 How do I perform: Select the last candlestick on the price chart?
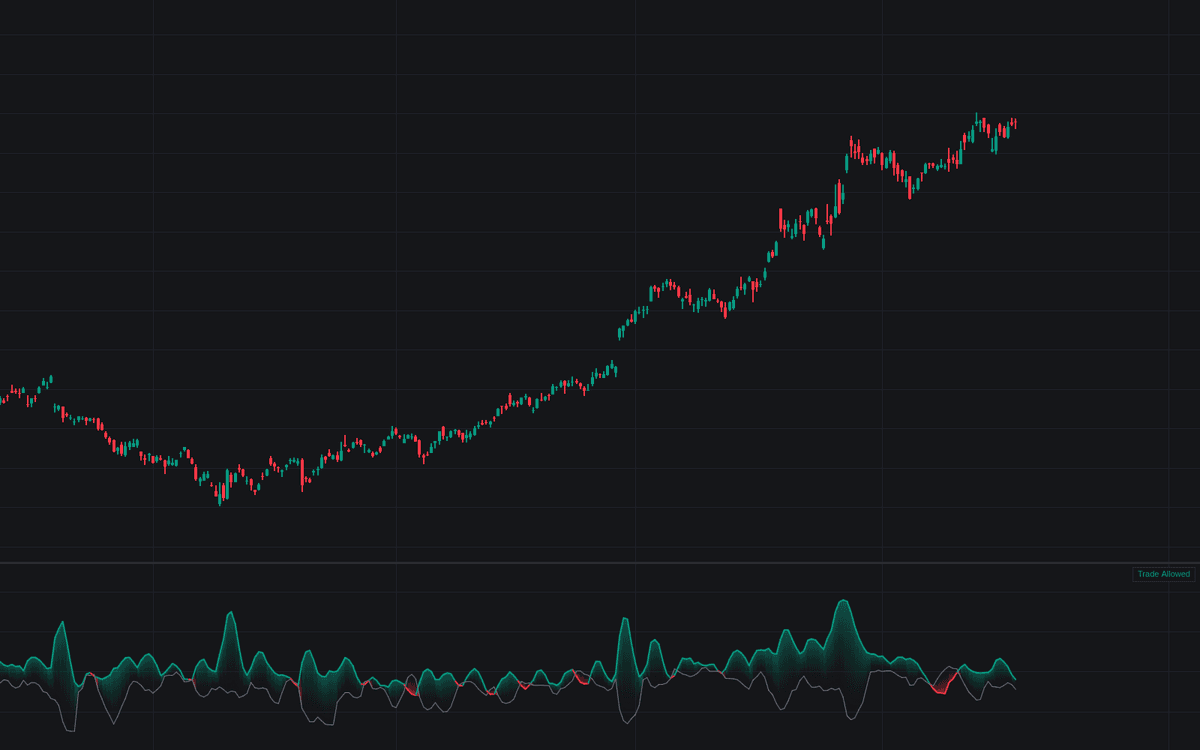(x=1014, y=123)
